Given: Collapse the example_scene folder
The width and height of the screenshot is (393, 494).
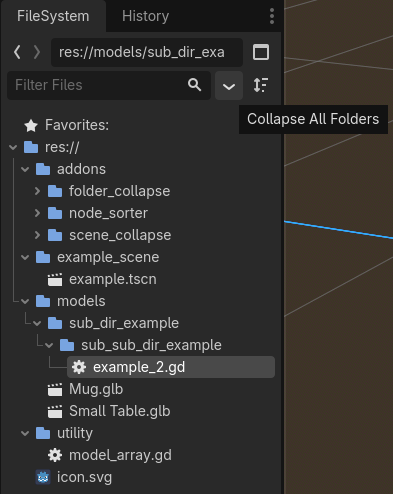Looking at the screenshot, I should [25, 257].
